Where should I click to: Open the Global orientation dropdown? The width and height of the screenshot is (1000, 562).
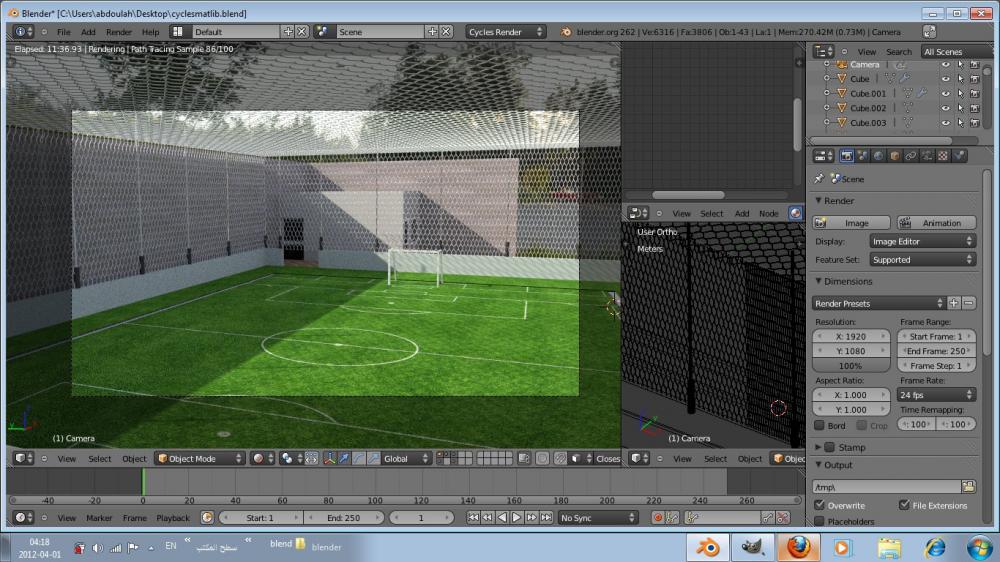pos(406,458)
